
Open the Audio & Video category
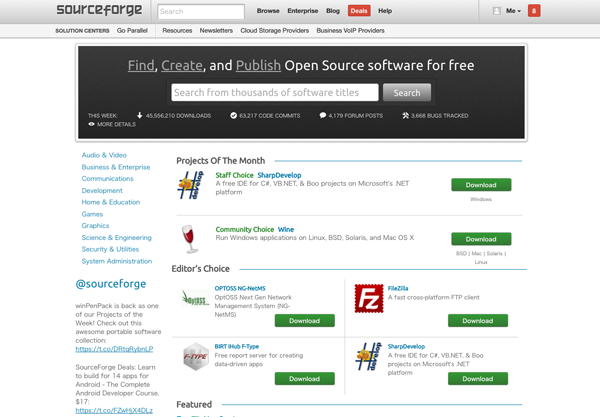pyautogui.click(x=104, y=155)
